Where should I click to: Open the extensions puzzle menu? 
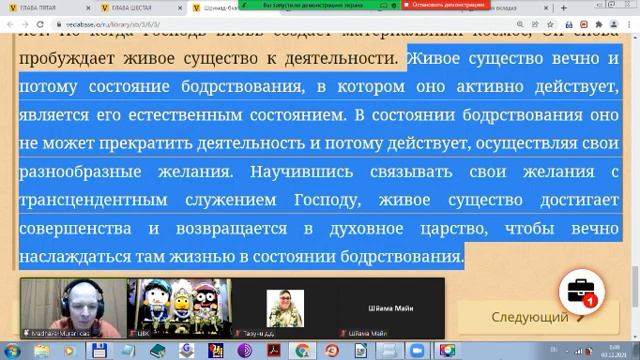click(599, 24)
